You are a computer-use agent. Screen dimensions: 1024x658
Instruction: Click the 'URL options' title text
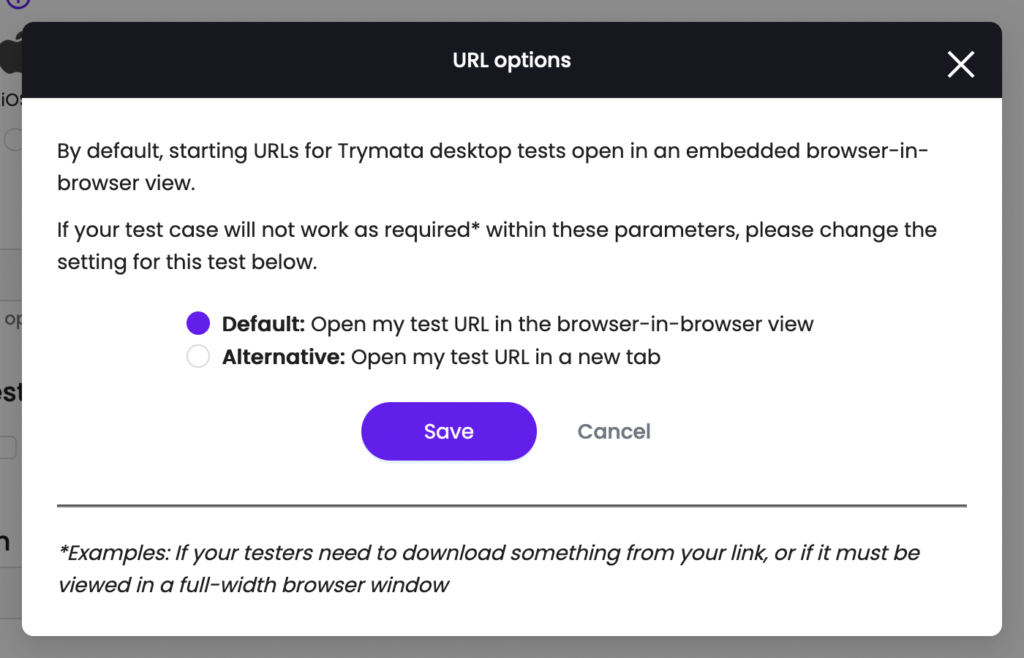click(511, 60)
